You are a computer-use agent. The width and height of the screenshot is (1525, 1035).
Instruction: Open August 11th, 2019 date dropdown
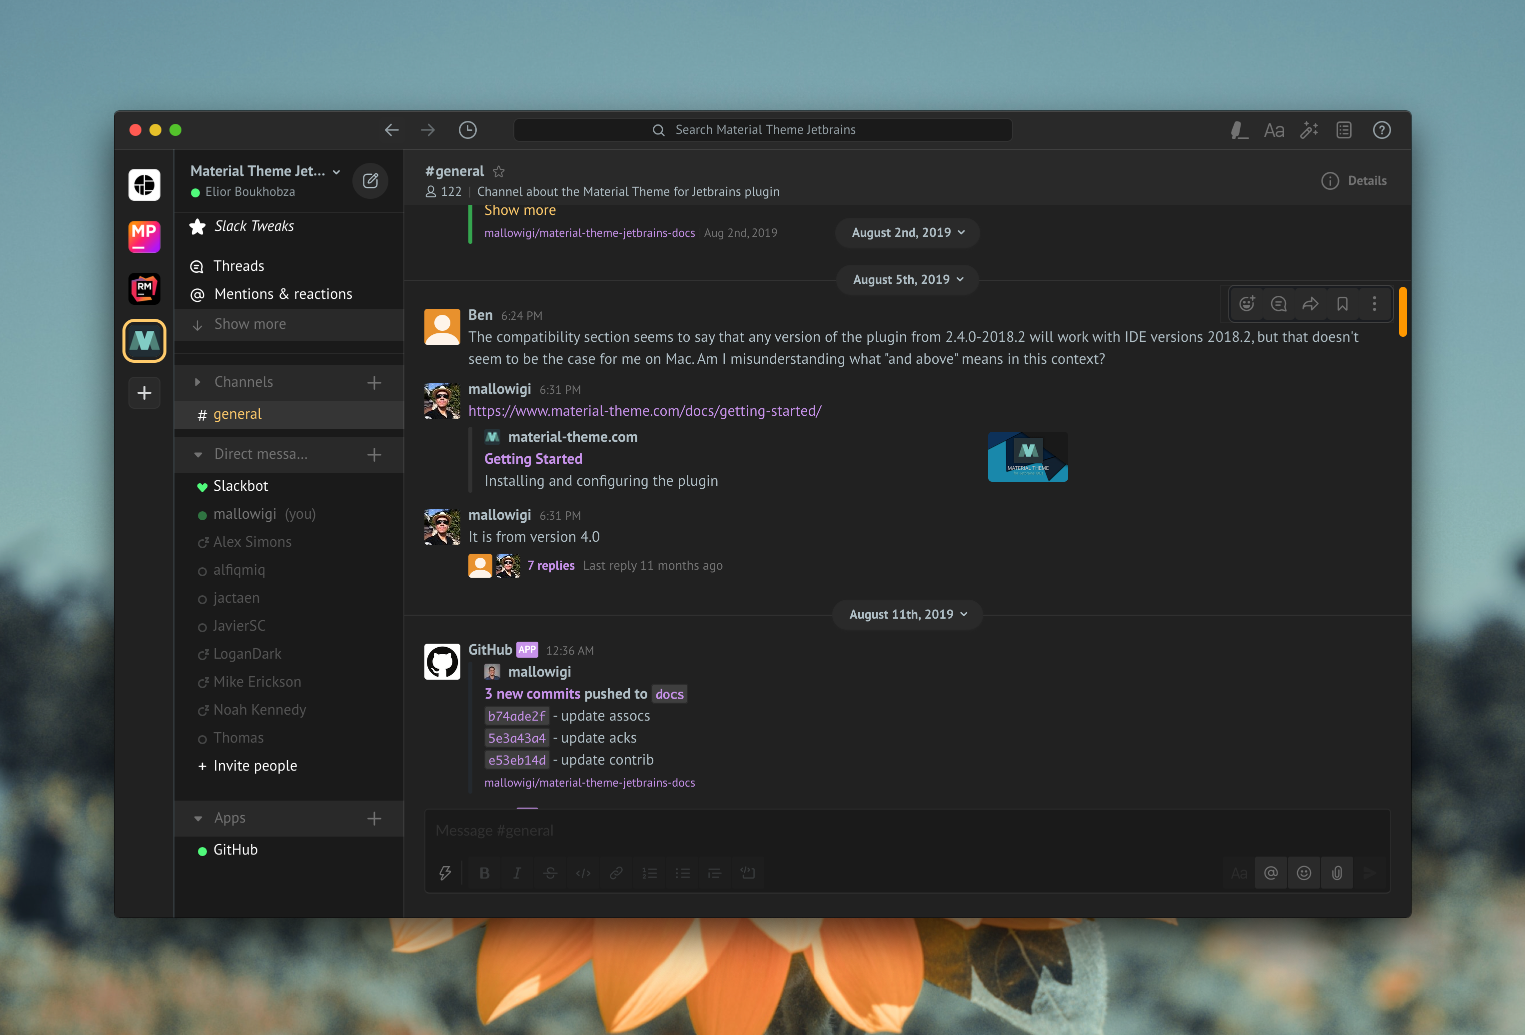click(x=908, y=615)
